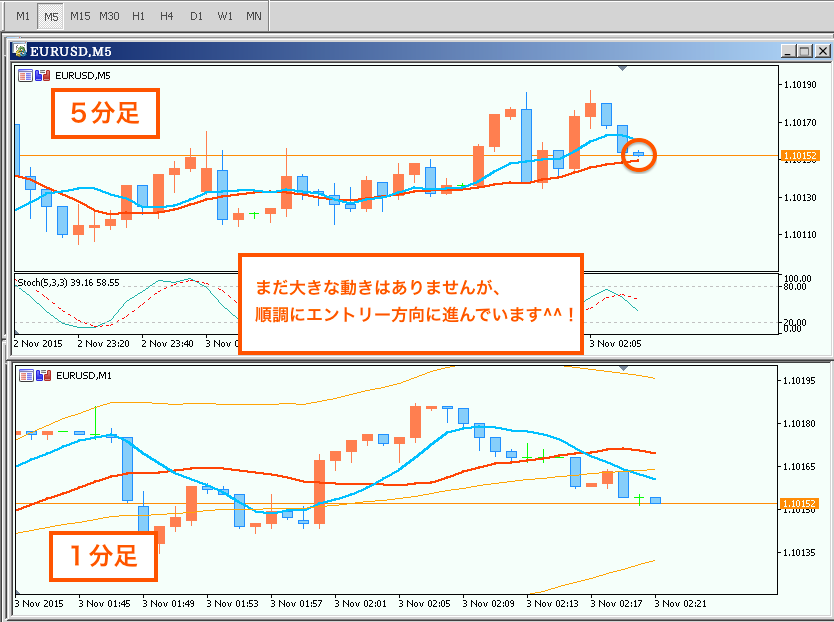Screen dimensions: 834x622
Task: Maximize the EURUSD,M5 chart window
Action: pyautogui.click(x=805, y=51)
